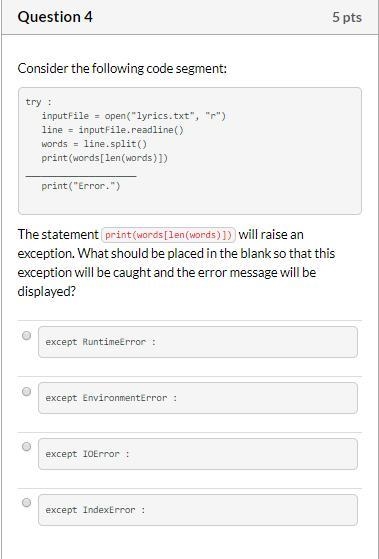This screenshot has height=559, width=379.
Task: Click the 'except IndexError :' answer box
Action: (x=198, y=510)
